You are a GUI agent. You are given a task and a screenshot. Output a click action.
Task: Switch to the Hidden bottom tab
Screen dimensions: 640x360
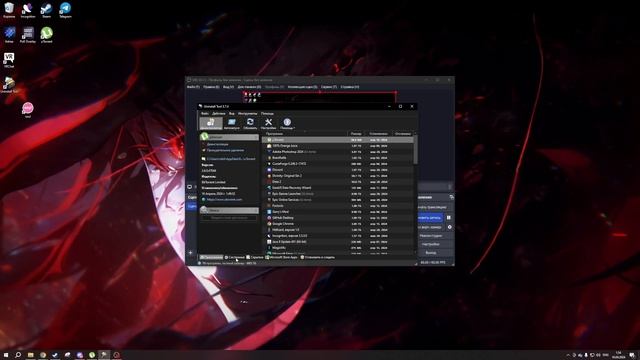tap(255, 257)
